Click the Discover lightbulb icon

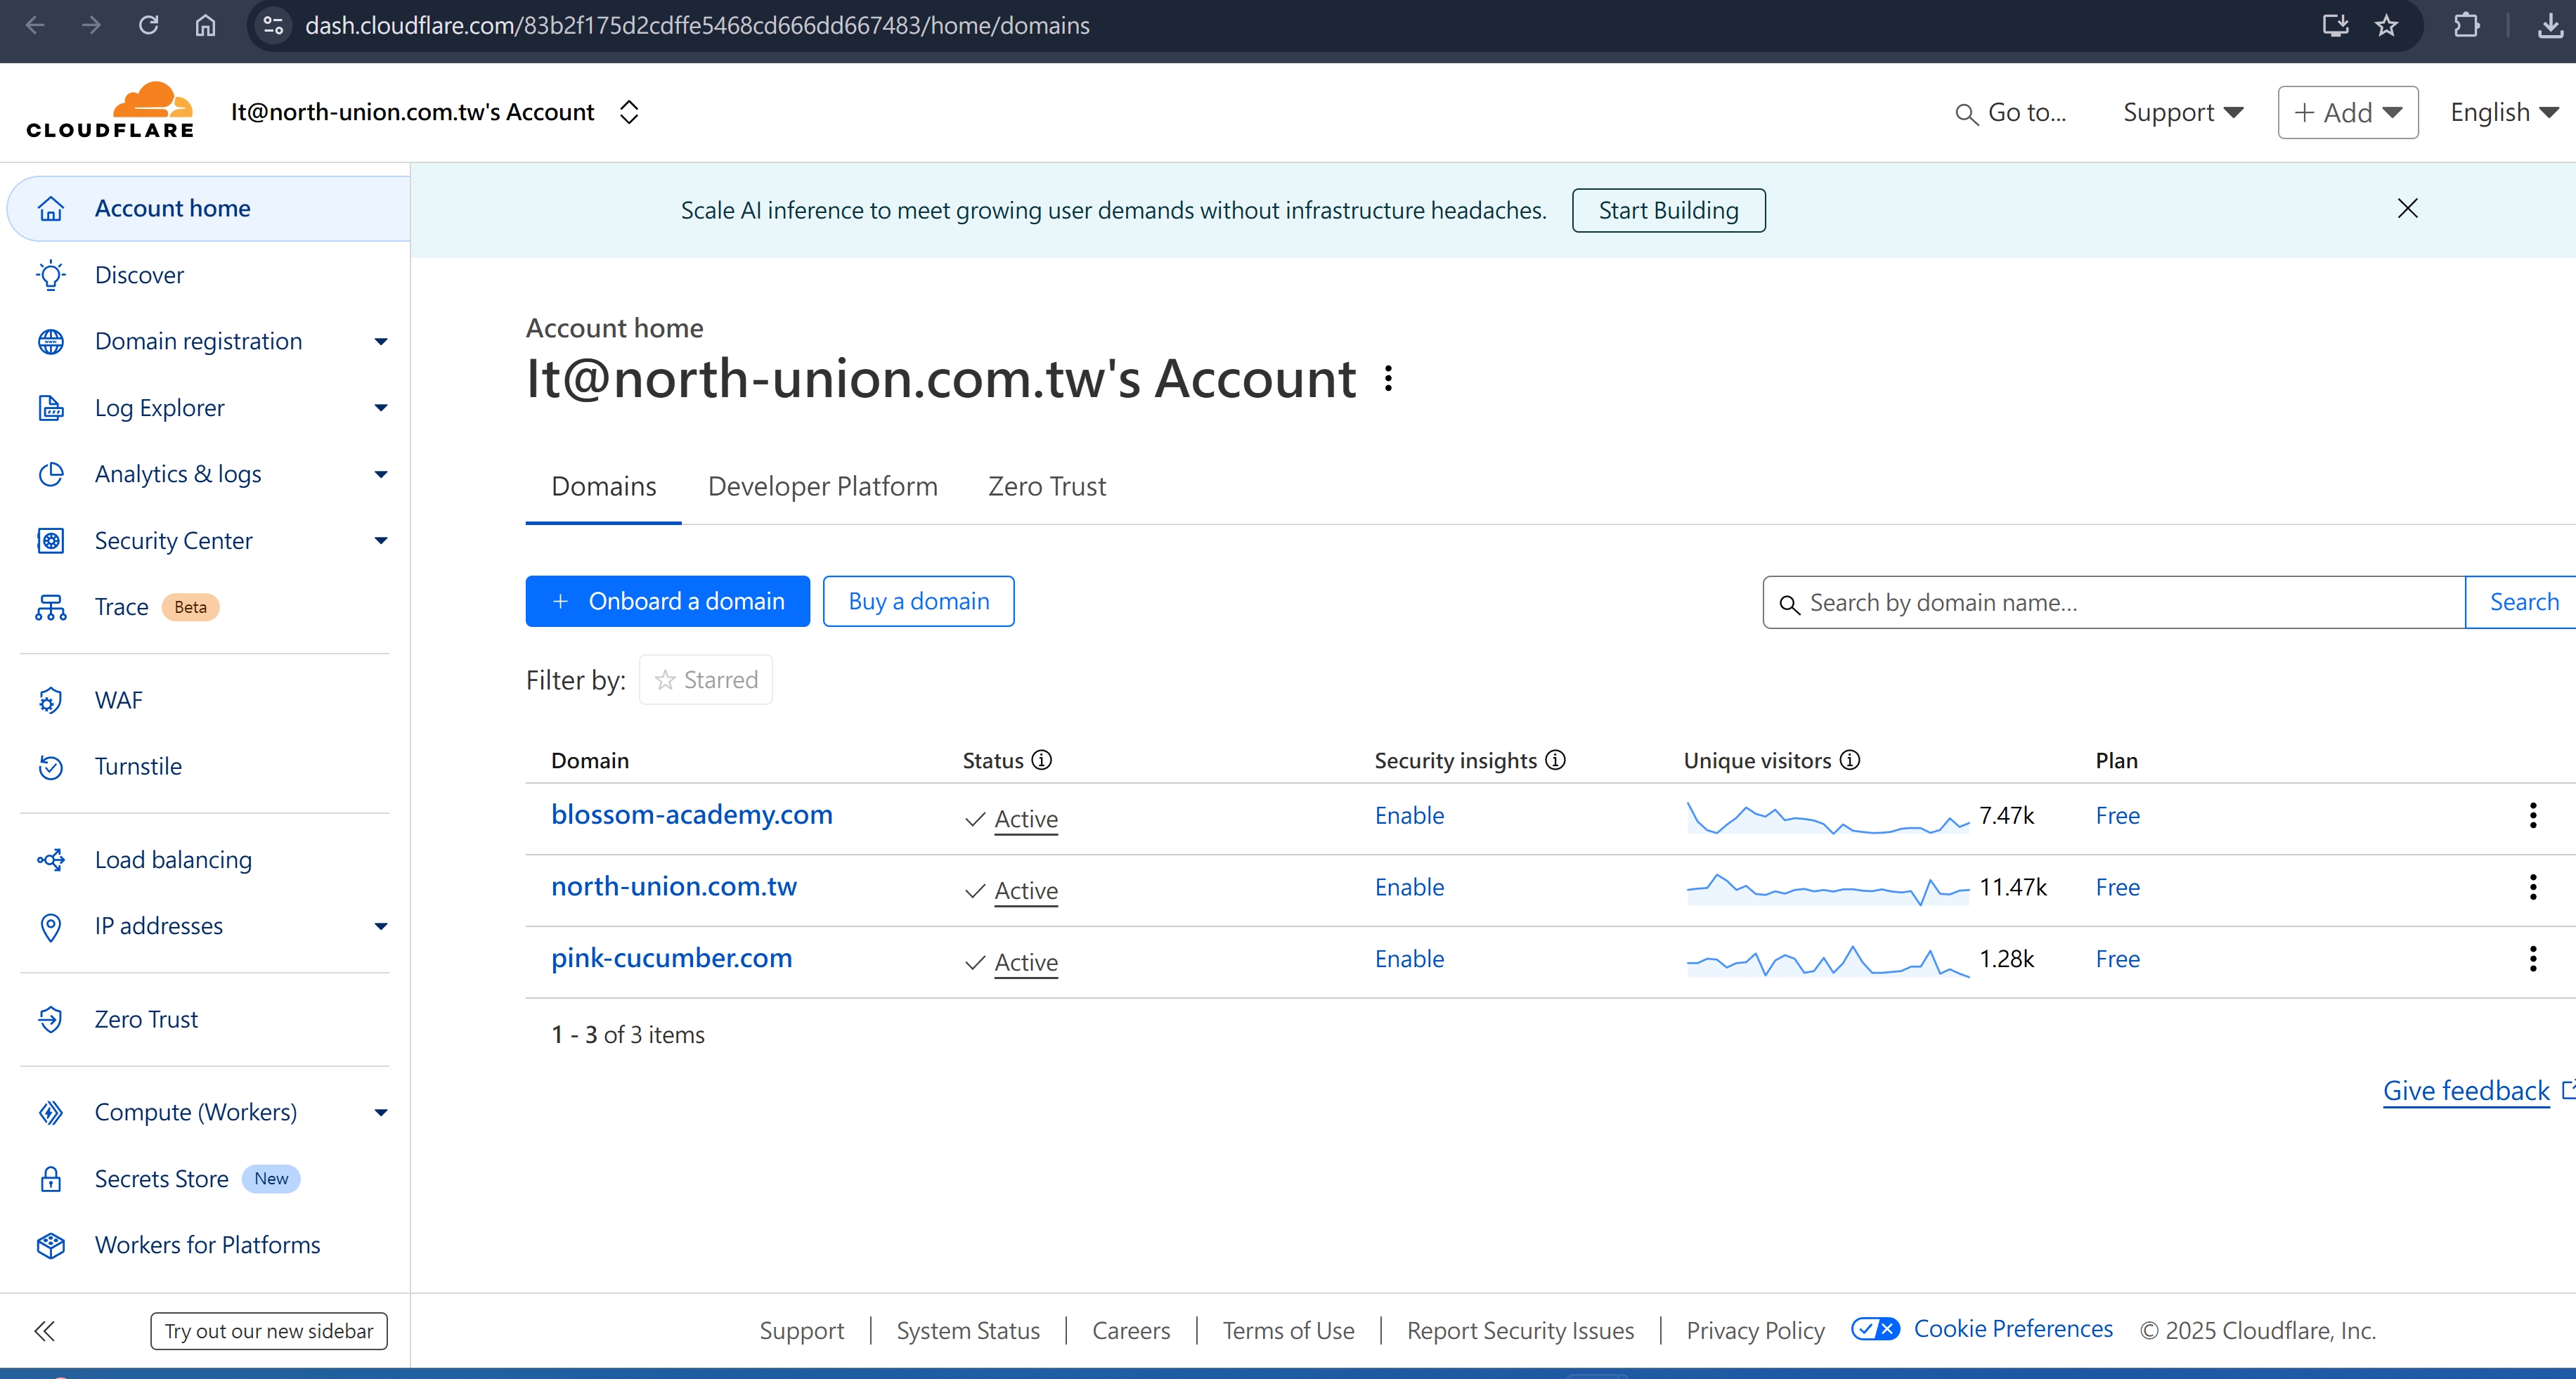(x=51, y=275)
